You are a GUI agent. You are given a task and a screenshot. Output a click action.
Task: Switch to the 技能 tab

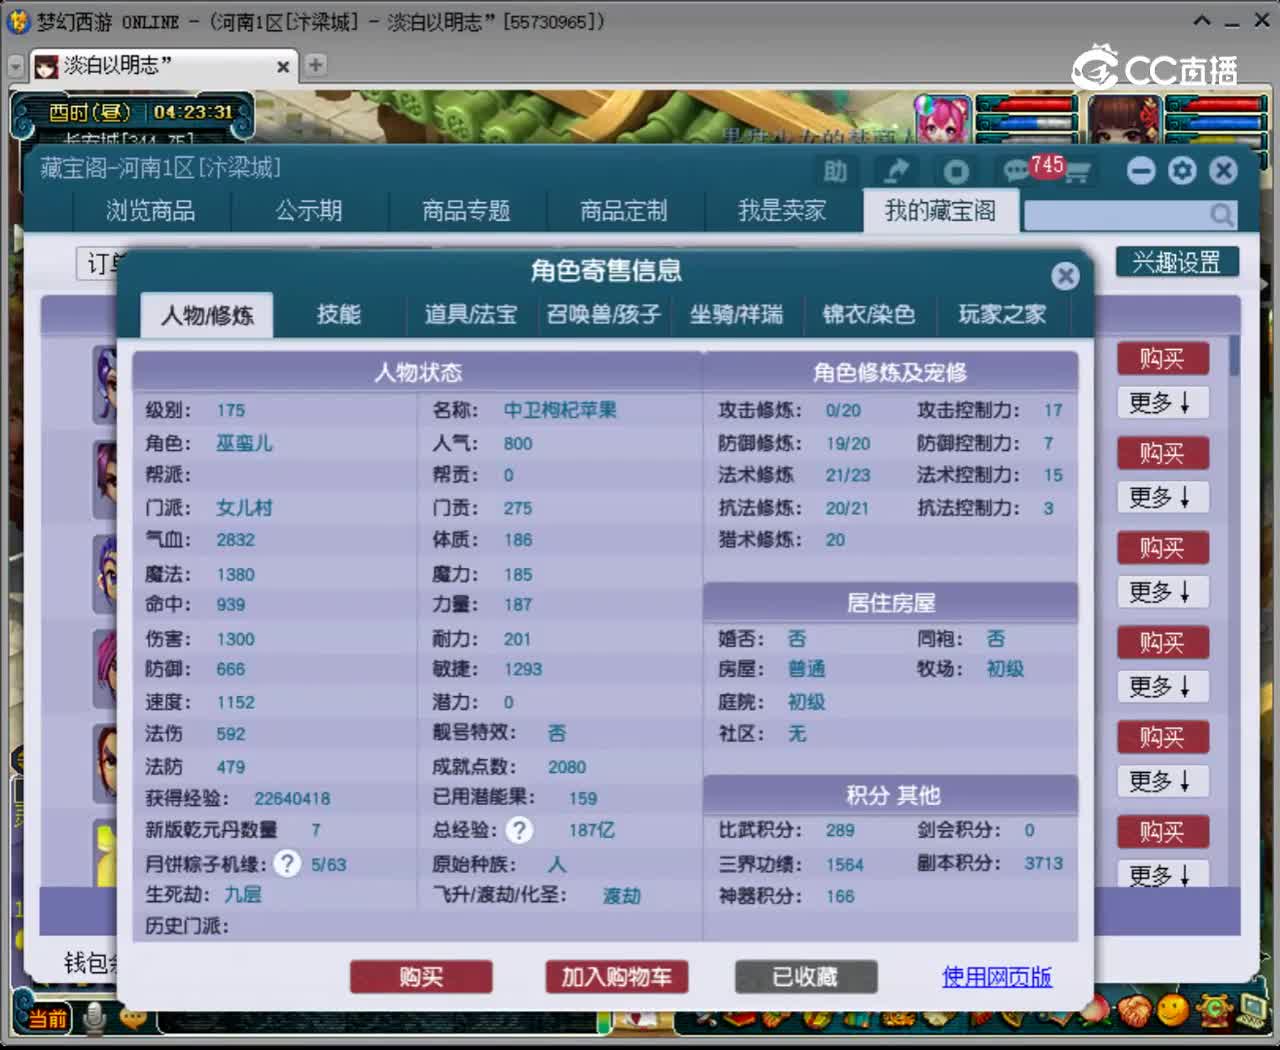pyautogui.click(x=339, y=315)
